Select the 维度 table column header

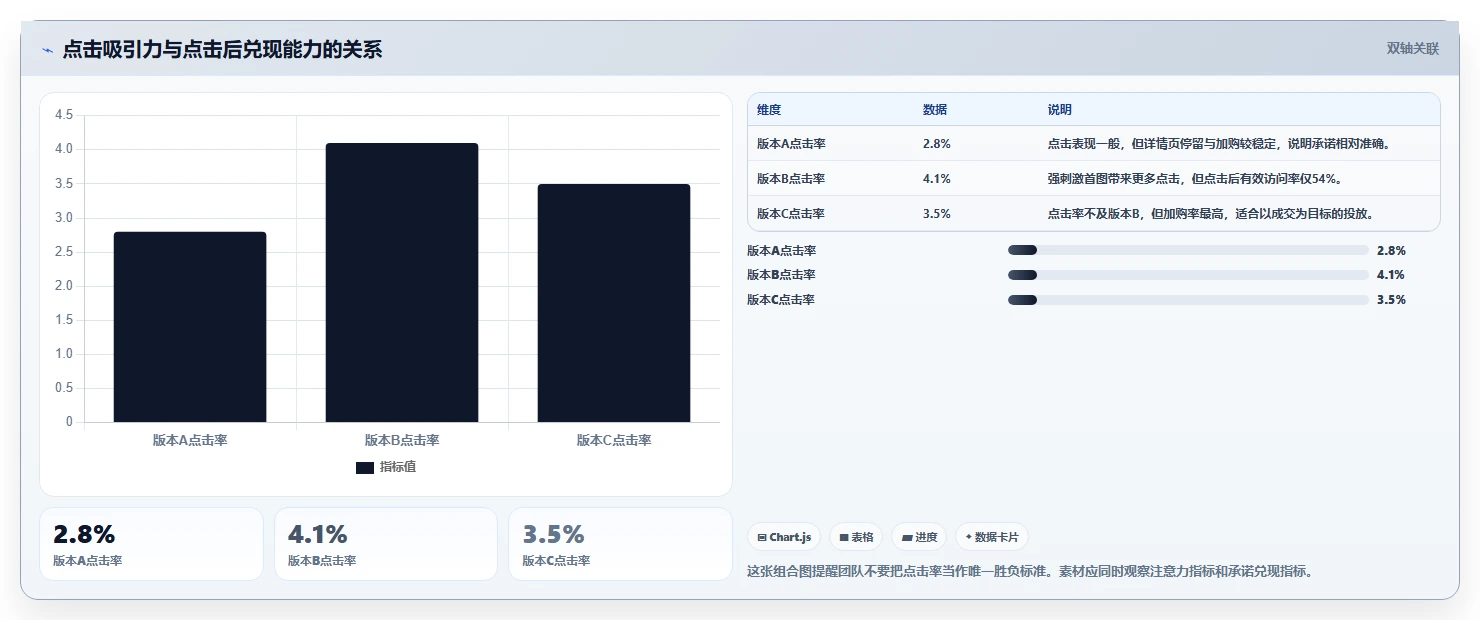[x=769, y=110]
